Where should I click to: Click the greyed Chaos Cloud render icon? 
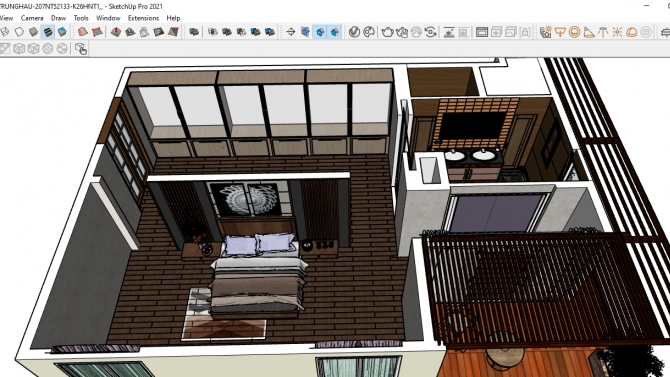(416, 32)
